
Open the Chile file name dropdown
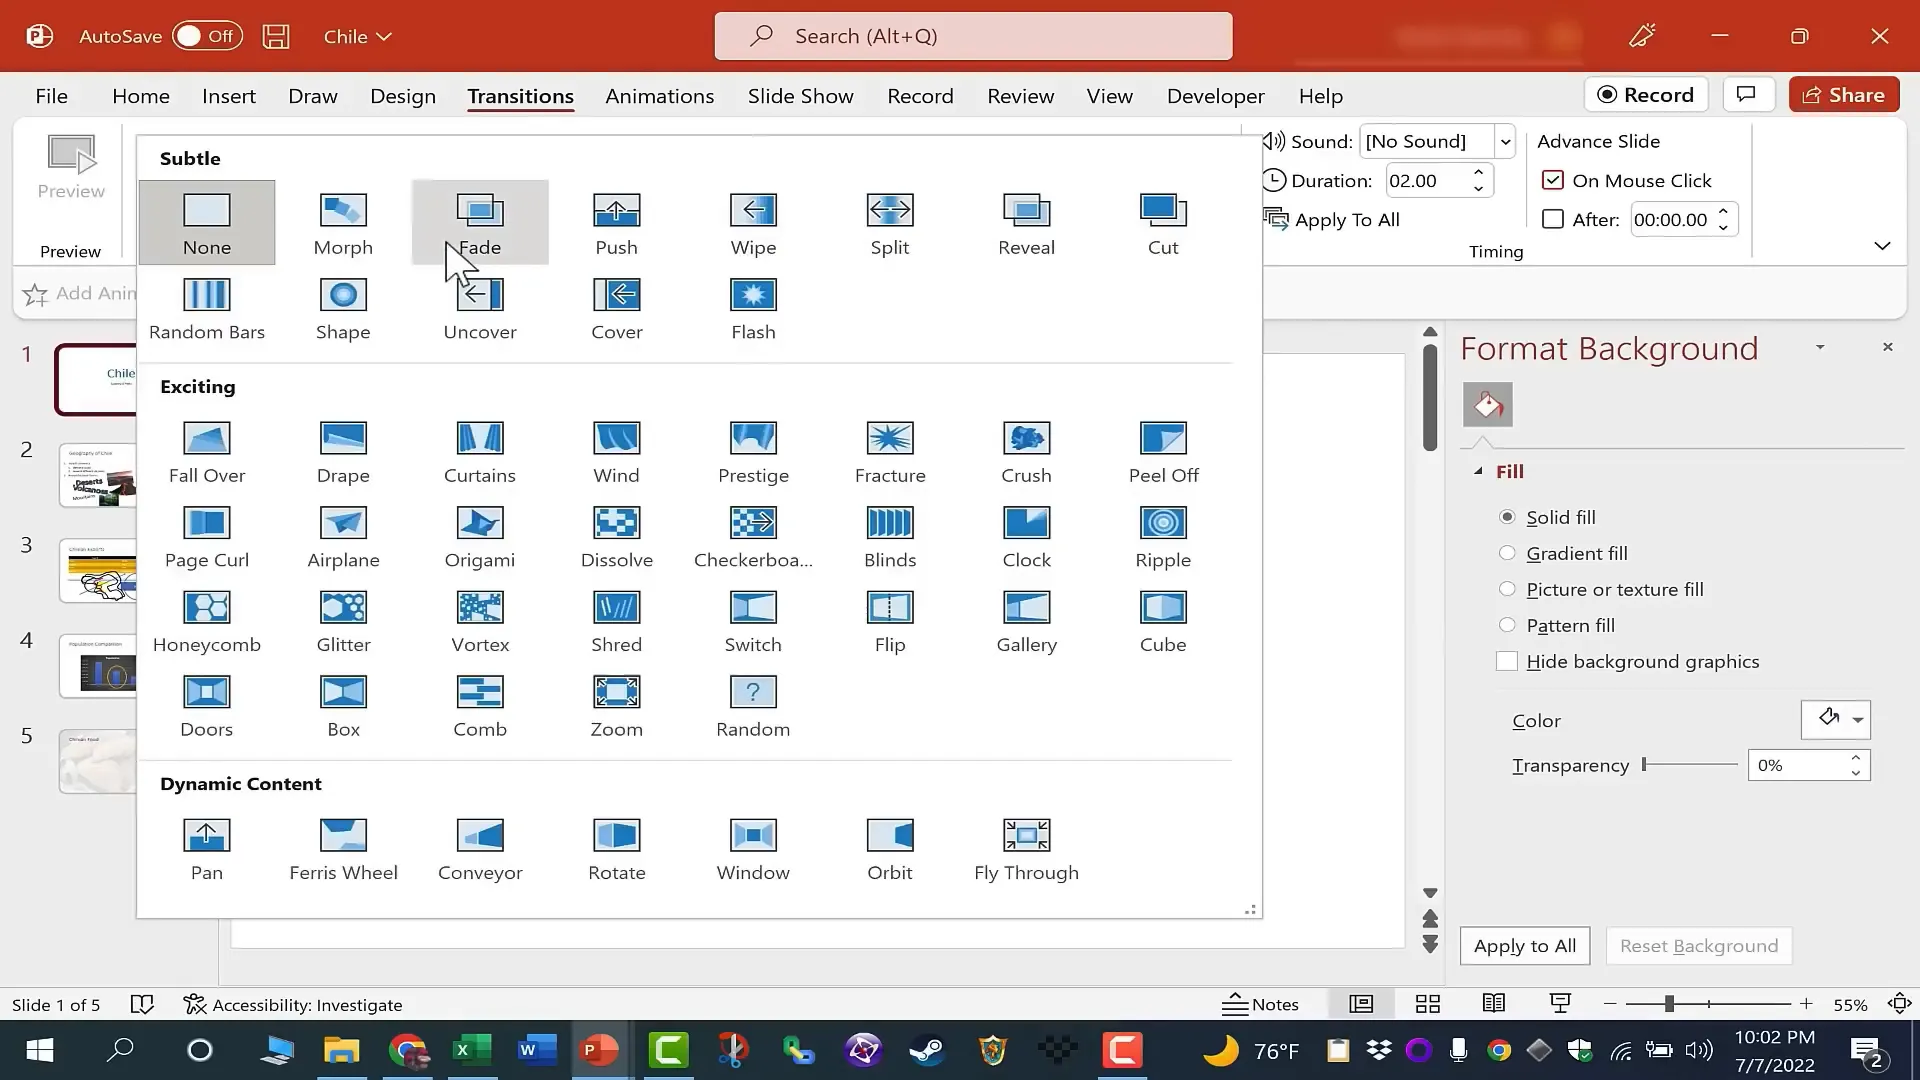pos(357,36)
